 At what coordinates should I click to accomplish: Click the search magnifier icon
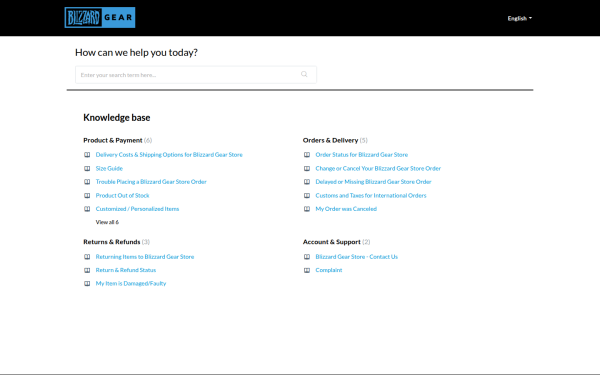point(304,74)
